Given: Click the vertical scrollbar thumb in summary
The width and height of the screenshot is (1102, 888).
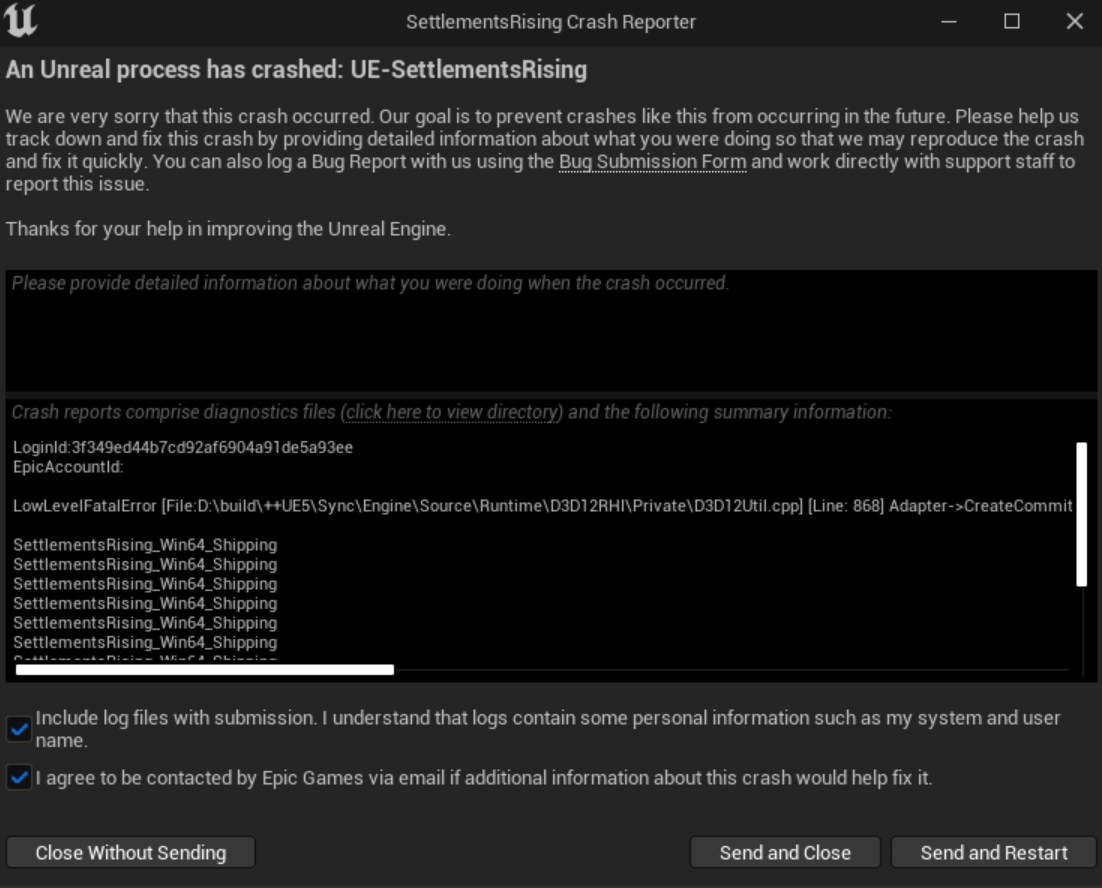Looking at the screenshot, I should pos(1081,513).
